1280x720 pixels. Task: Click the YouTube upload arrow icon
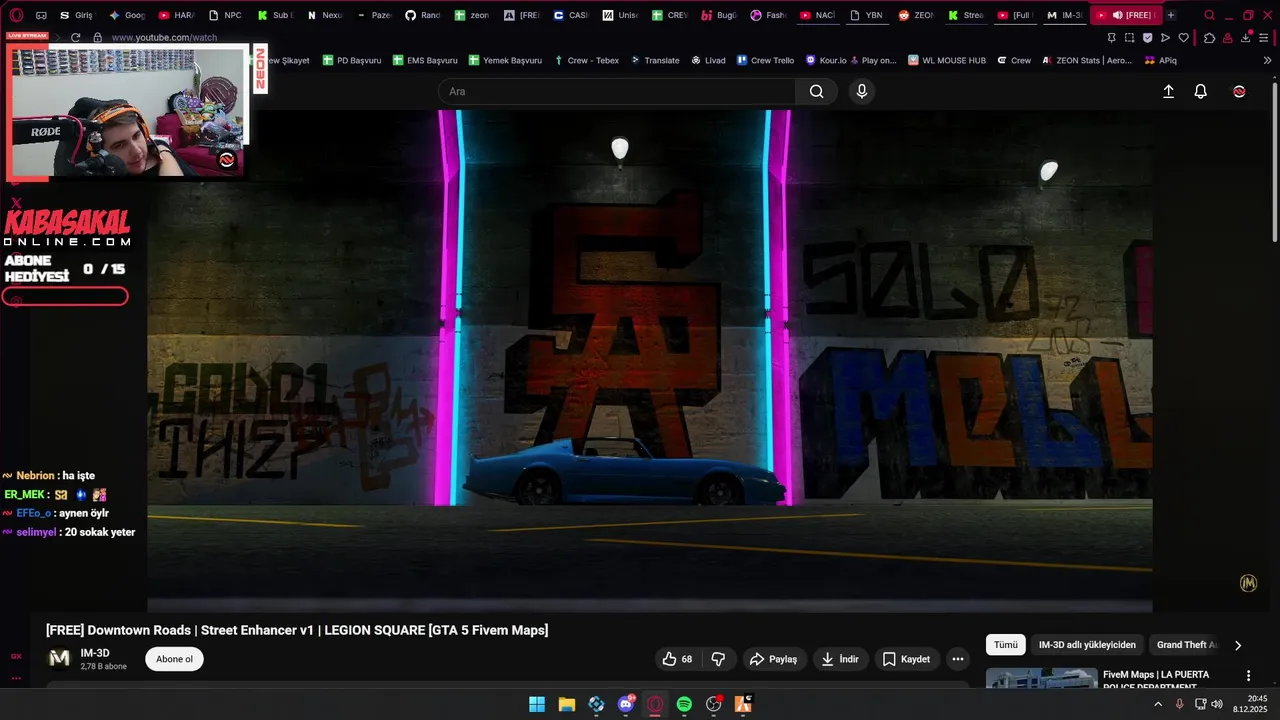point(1168,91)
